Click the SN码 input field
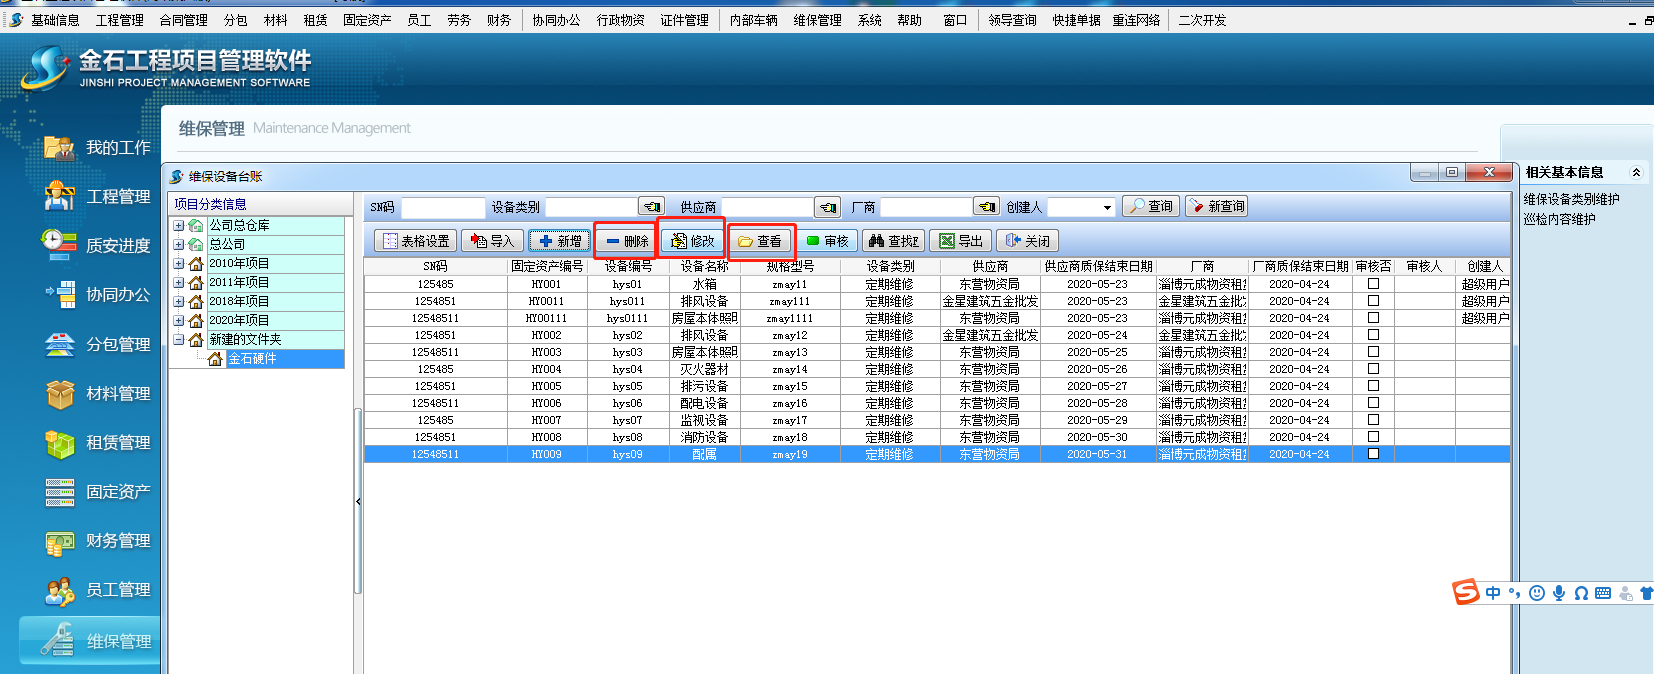The height and width of the screenshot is (674, 1654). (x=442, y=208)
